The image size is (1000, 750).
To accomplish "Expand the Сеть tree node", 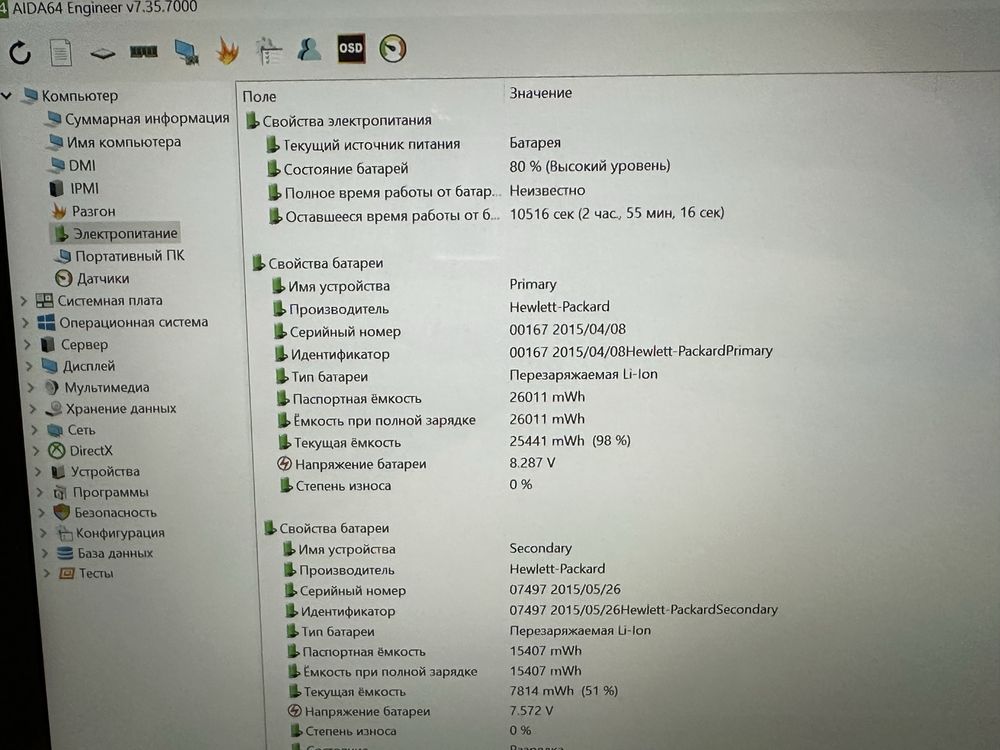I will point(35,430).
